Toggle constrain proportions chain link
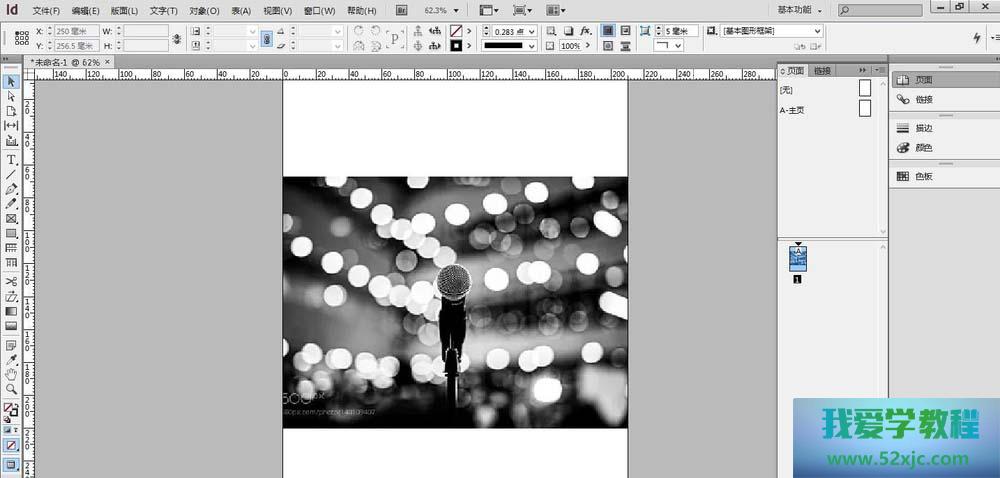 [x=177, y=39]
